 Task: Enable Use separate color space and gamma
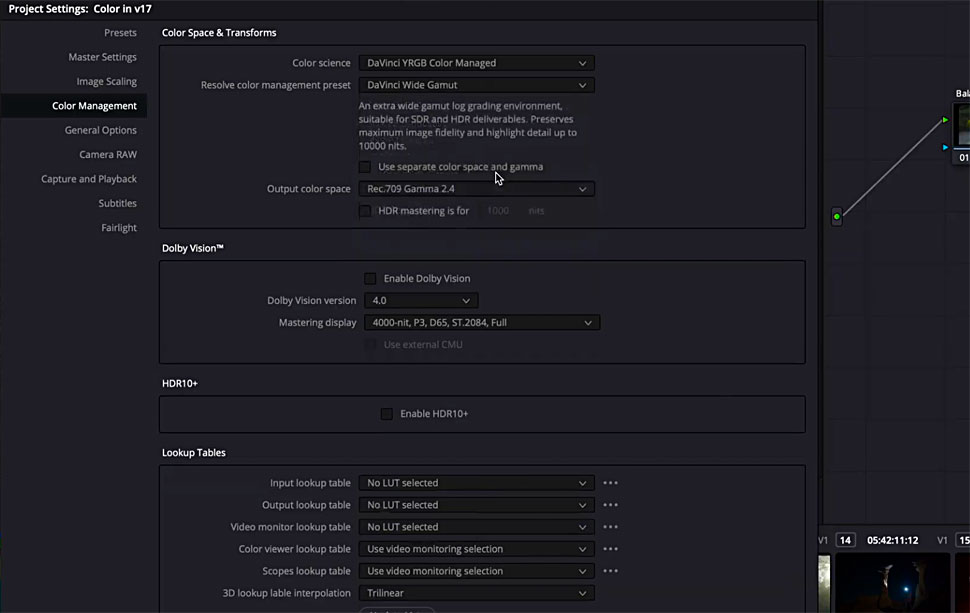coord(365,167)
